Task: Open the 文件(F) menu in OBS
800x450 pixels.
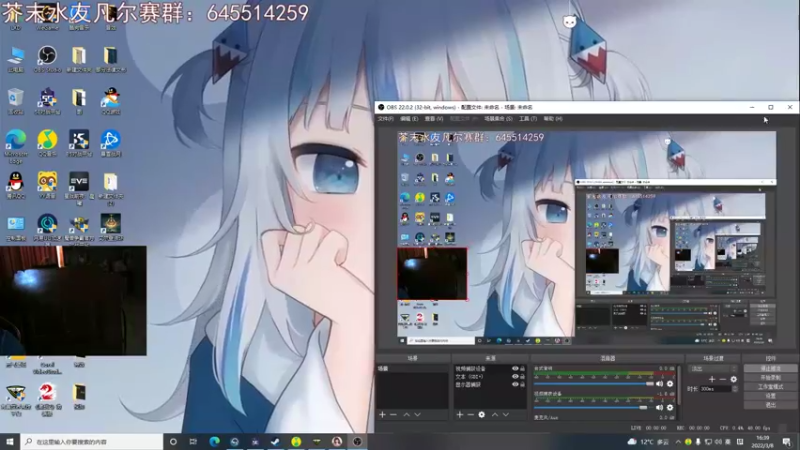Action: tap(385, 119)
